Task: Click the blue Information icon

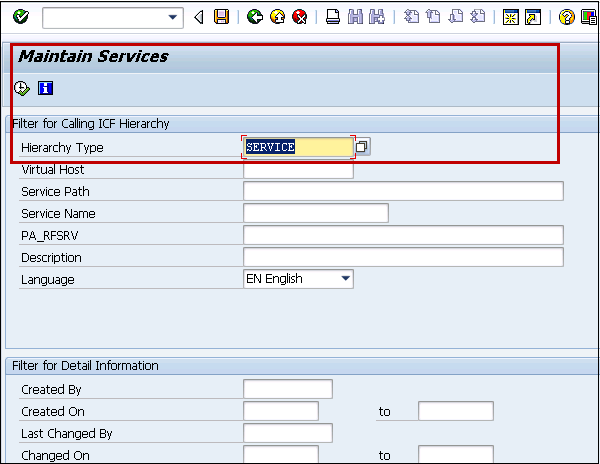Action: (45, 88)
